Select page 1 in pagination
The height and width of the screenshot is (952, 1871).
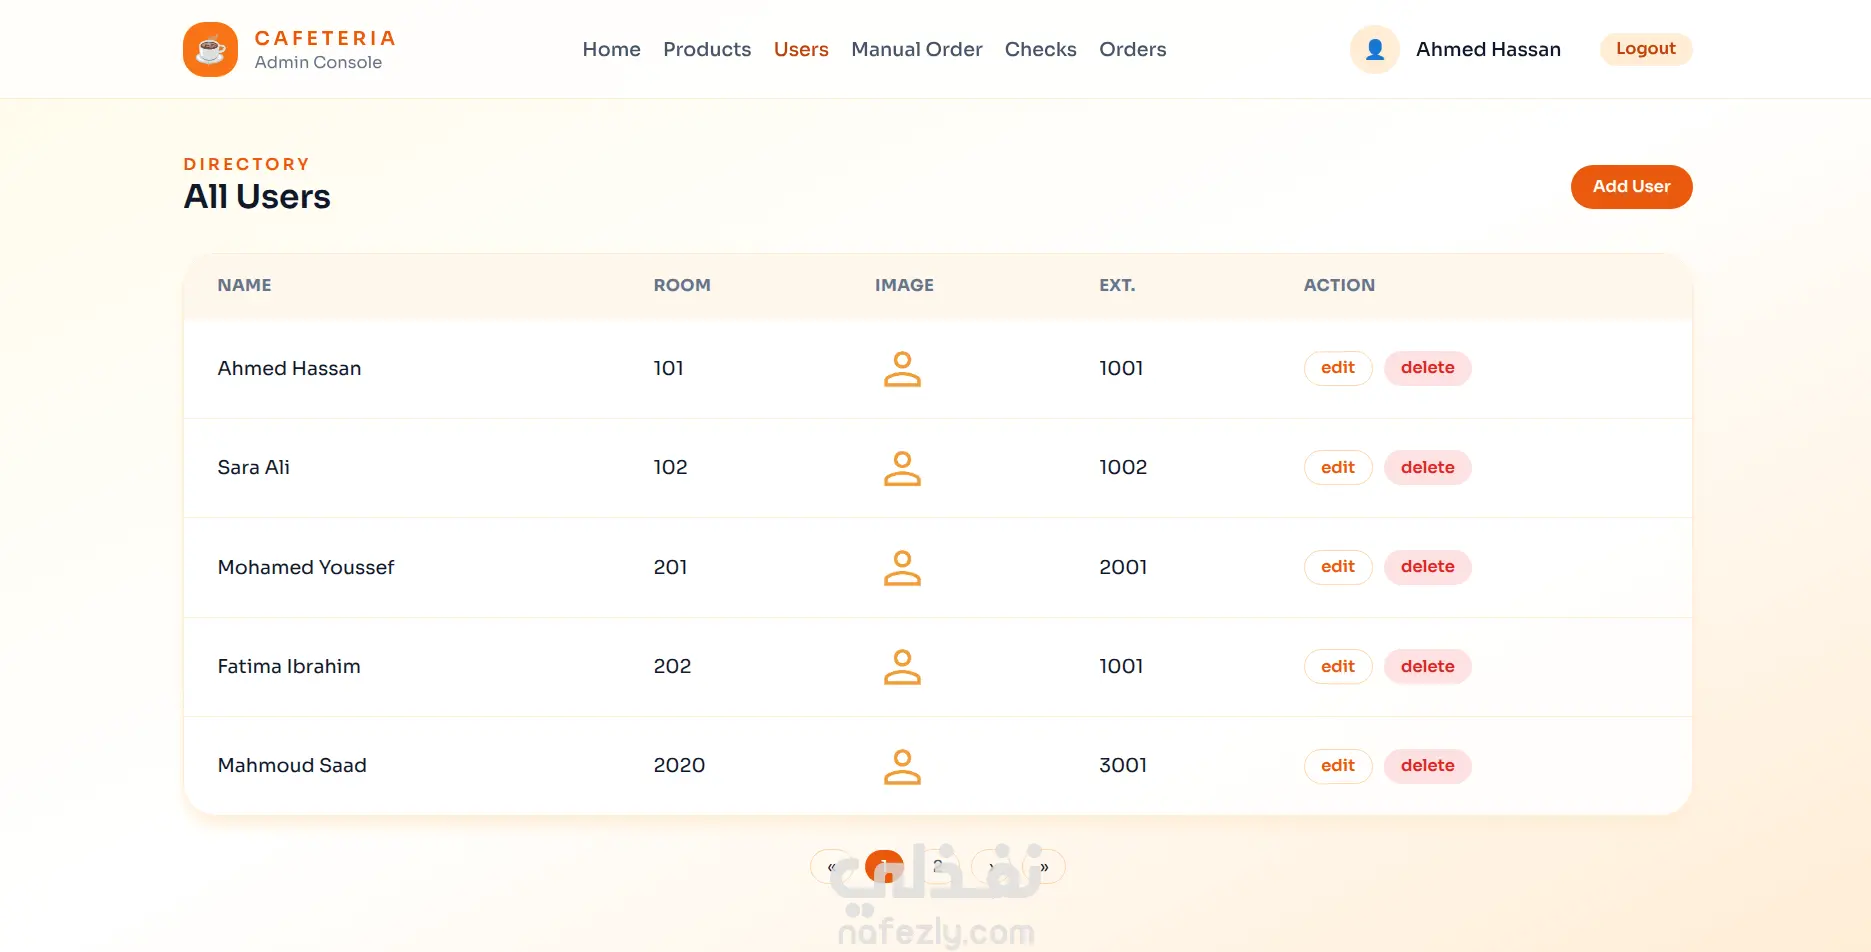(x=884, y=867)
